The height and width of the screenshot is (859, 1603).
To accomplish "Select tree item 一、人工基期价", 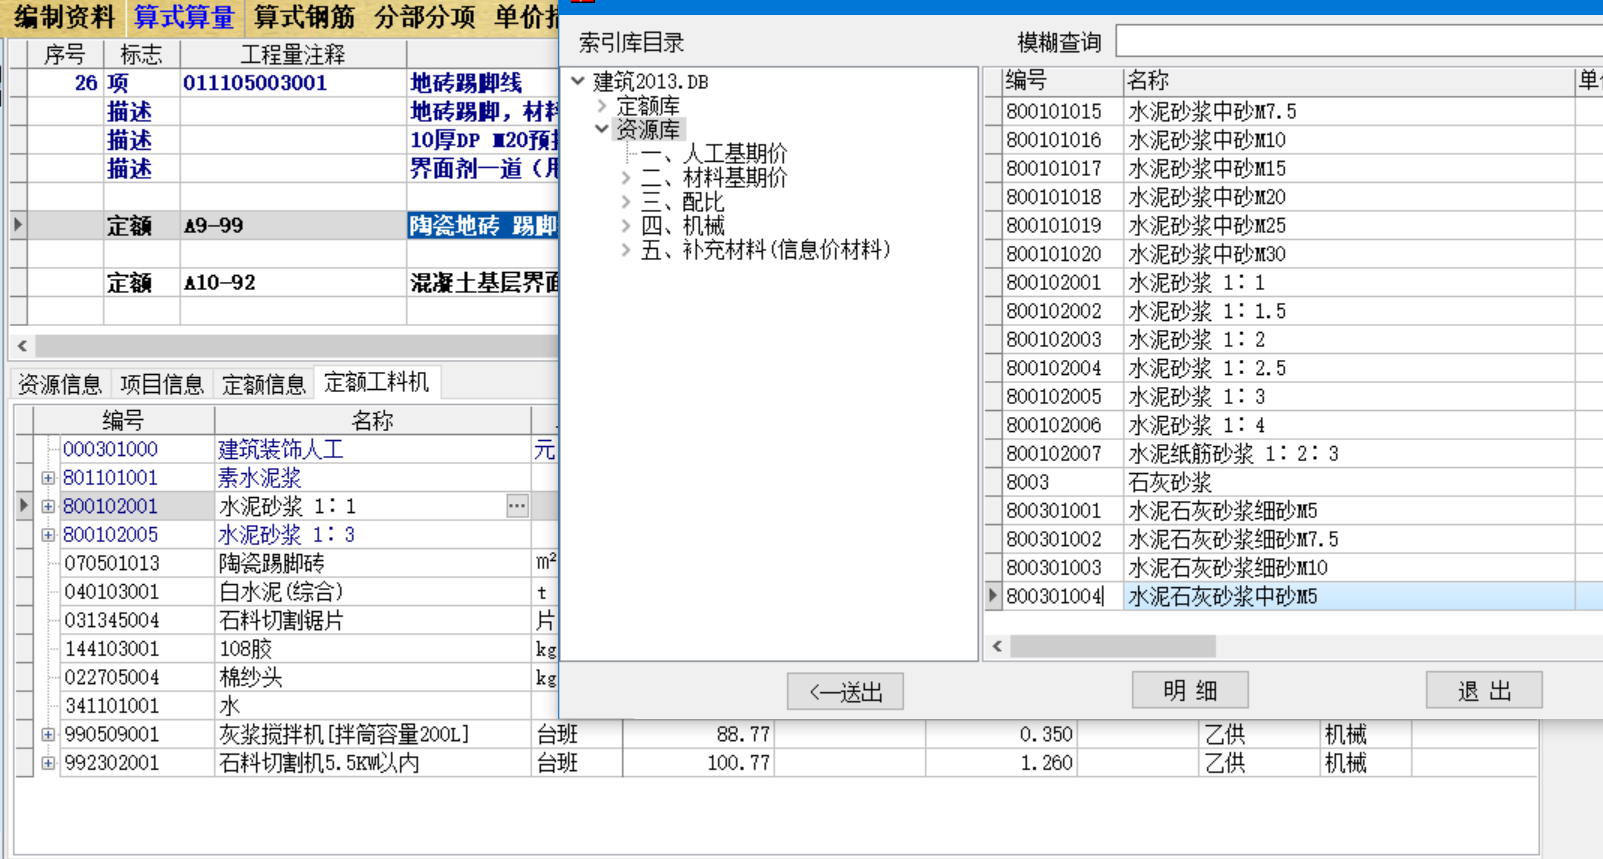I will point(714,153).
